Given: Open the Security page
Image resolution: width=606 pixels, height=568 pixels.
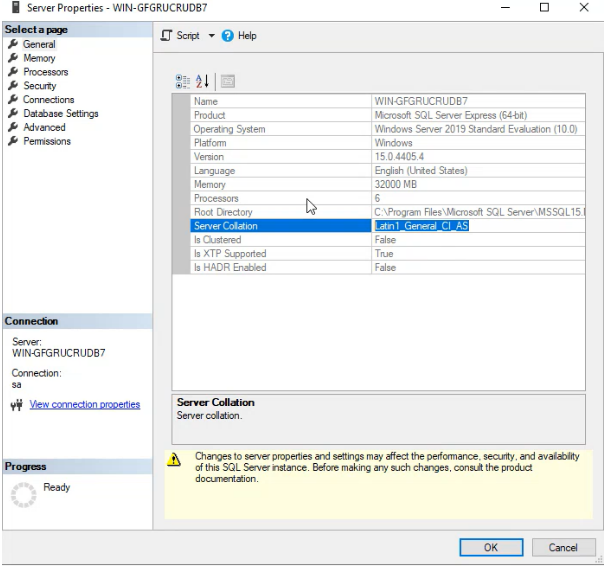Looking at the screenshot, I should 40,86.
